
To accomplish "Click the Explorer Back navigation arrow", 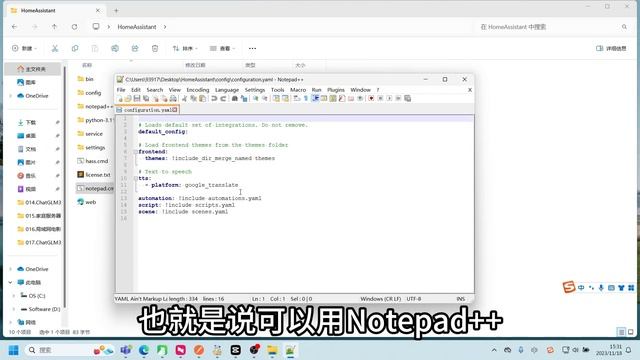I will (15, 27).
